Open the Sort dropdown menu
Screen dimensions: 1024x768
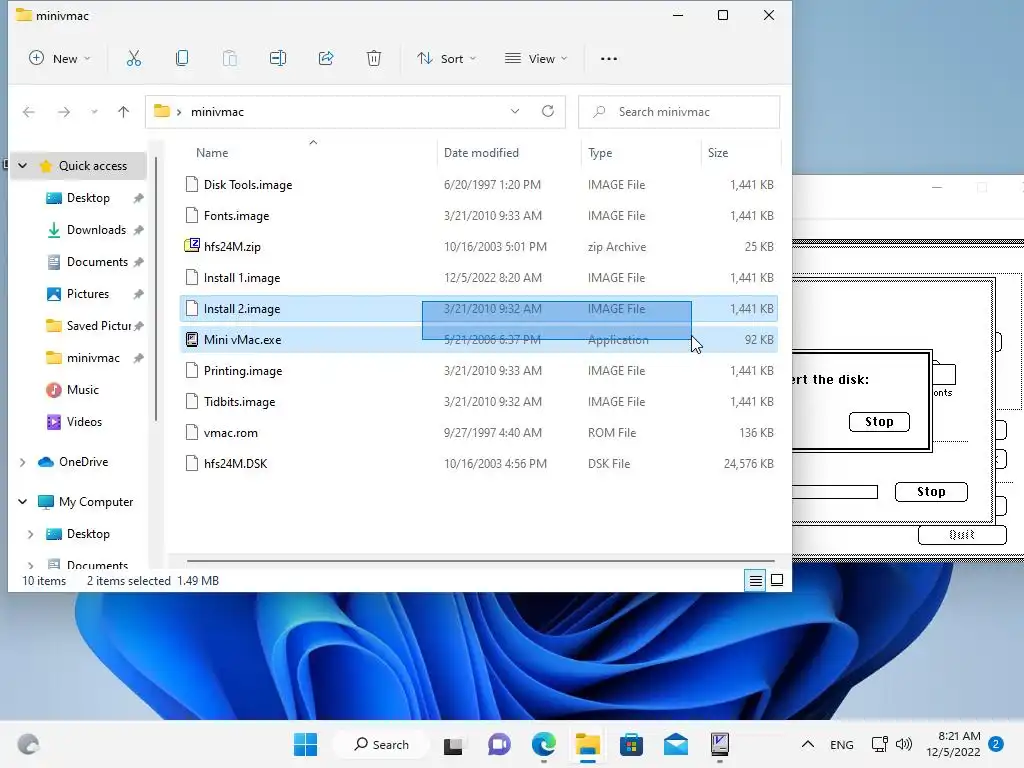click(447, 59)
